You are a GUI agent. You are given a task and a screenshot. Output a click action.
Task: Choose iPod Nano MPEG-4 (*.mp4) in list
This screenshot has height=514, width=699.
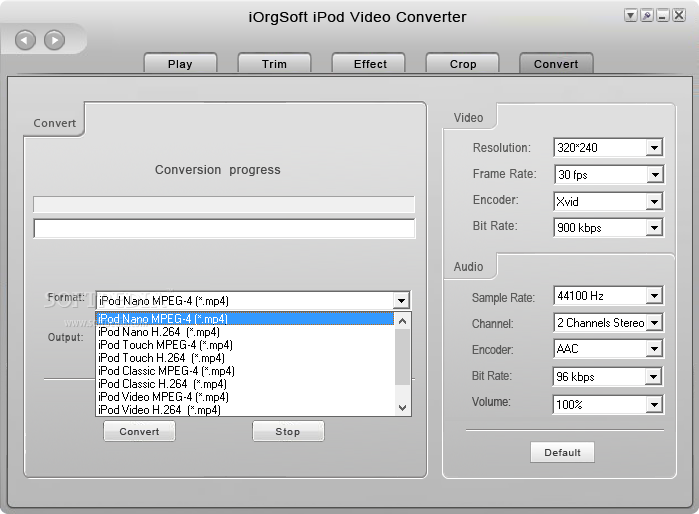tap(245, 319)
